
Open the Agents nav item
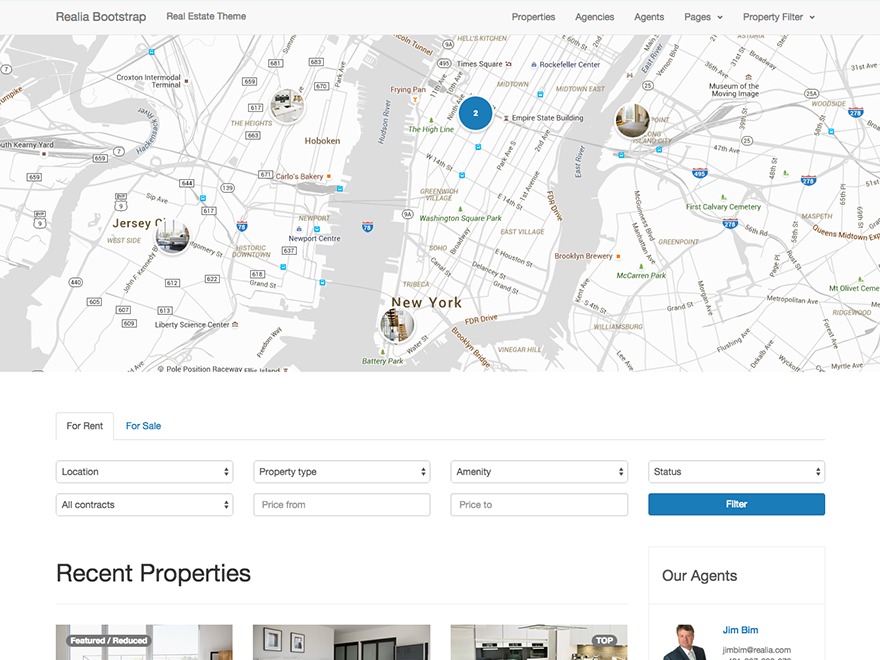pyautogui.click(x=649, y=17)
